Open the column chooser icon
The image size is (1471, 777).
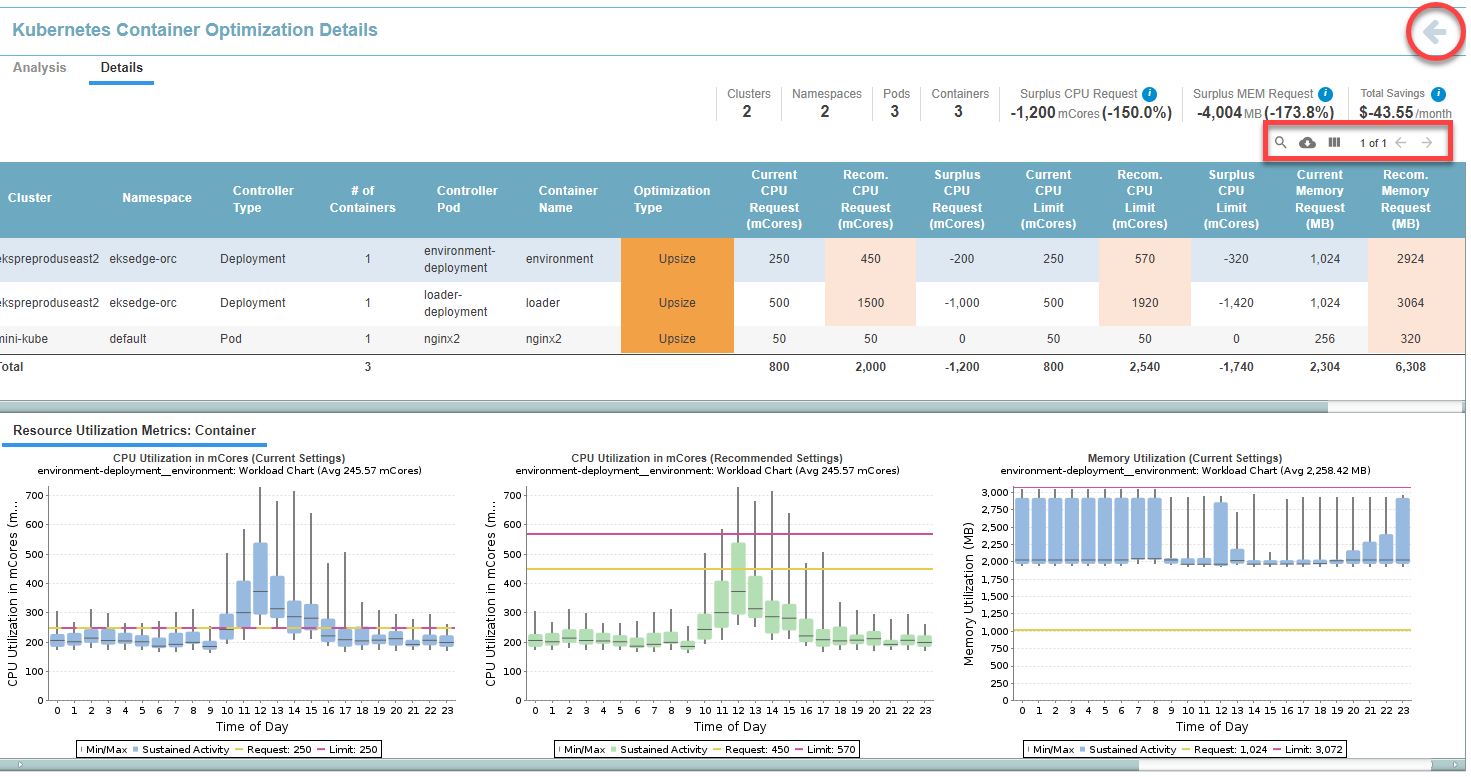[1334, 143]
